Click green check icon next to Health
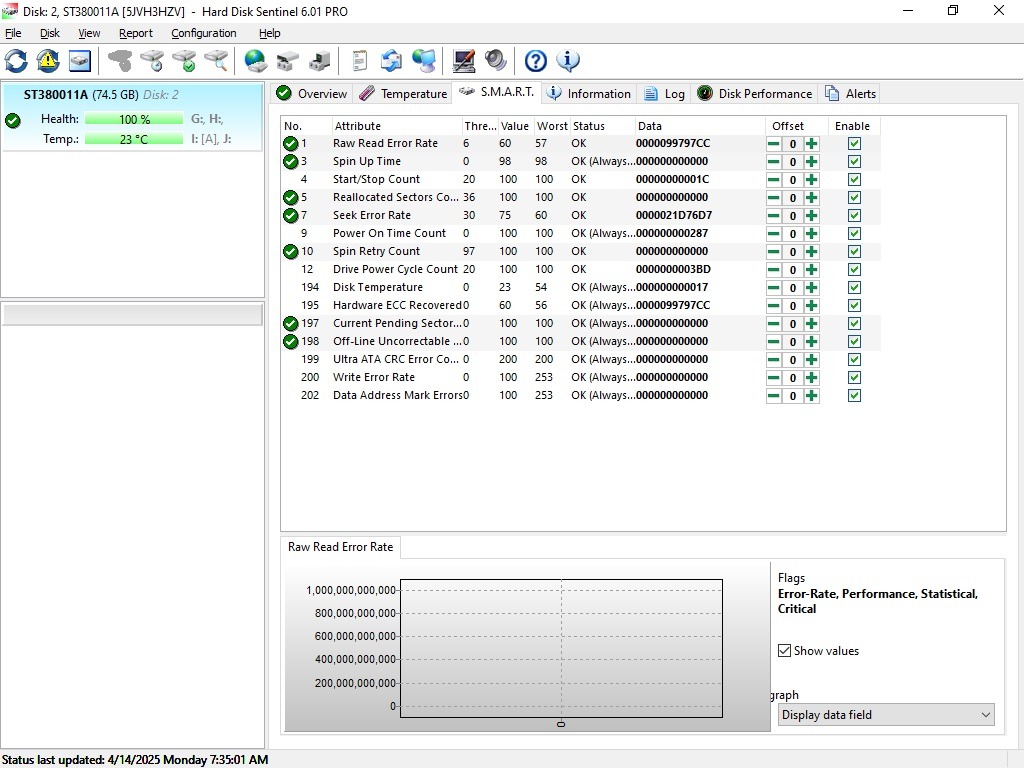1024x768 pixels. [x=12, y=120]
